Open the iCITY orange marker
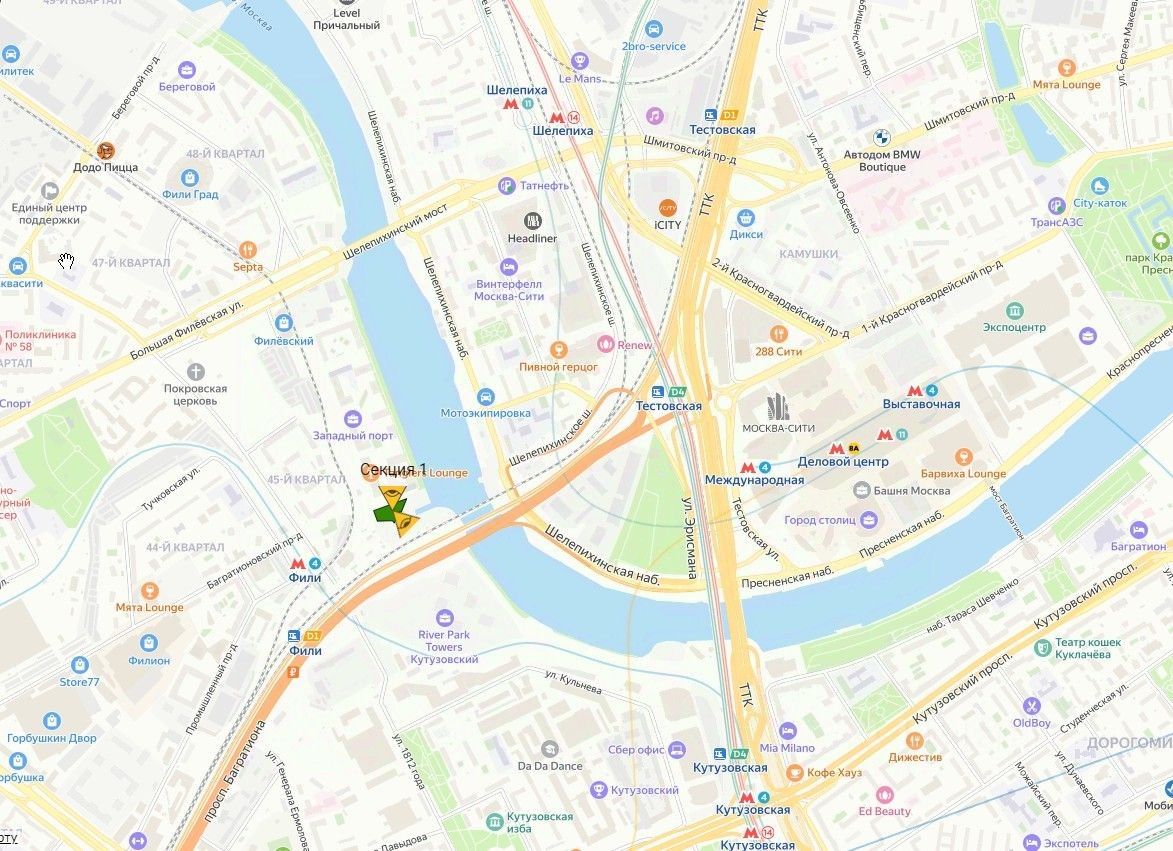Viewport: 1173px width, 851px height. point(668,208)
